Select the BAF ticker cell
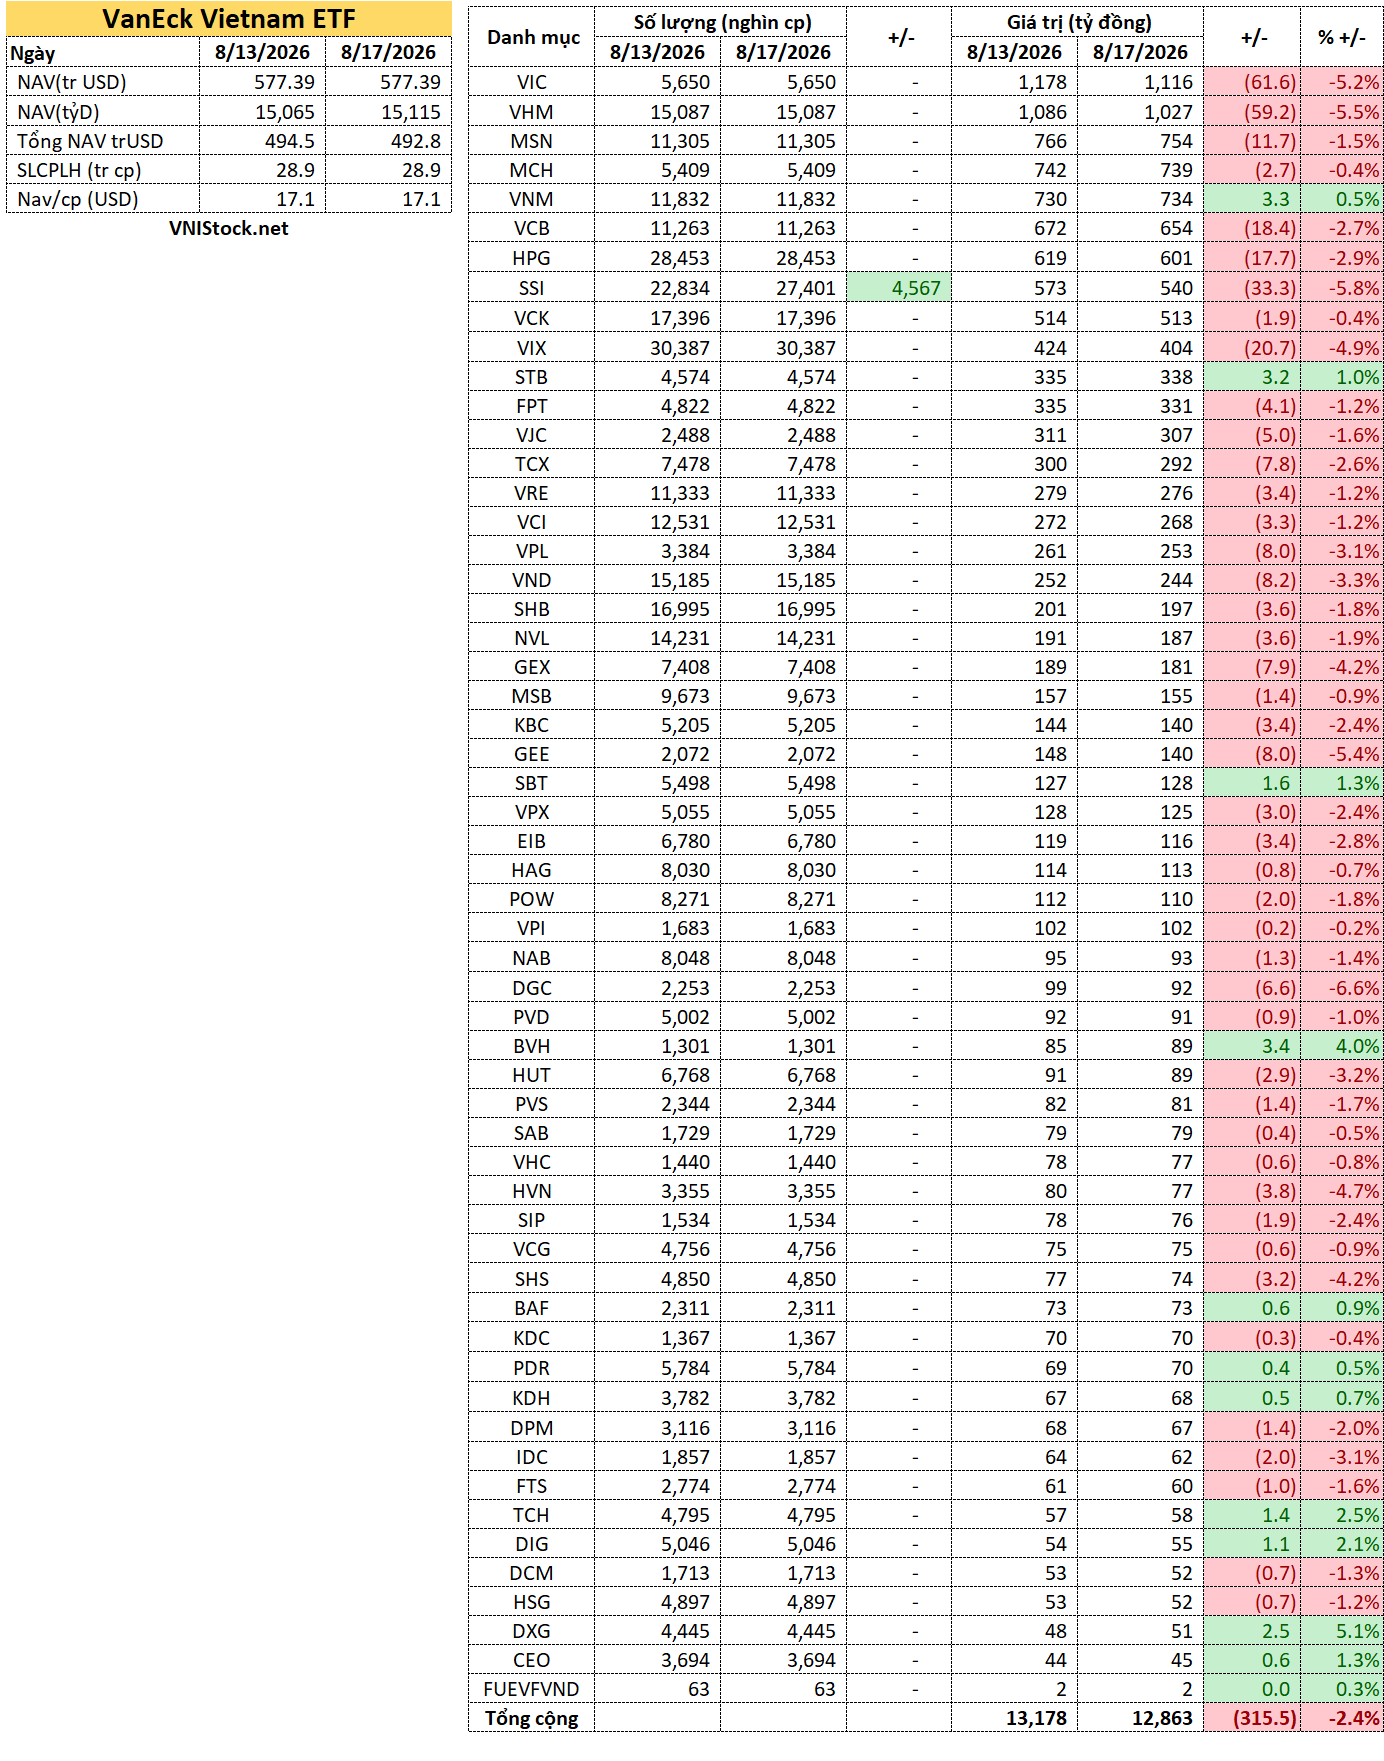 532,1308
